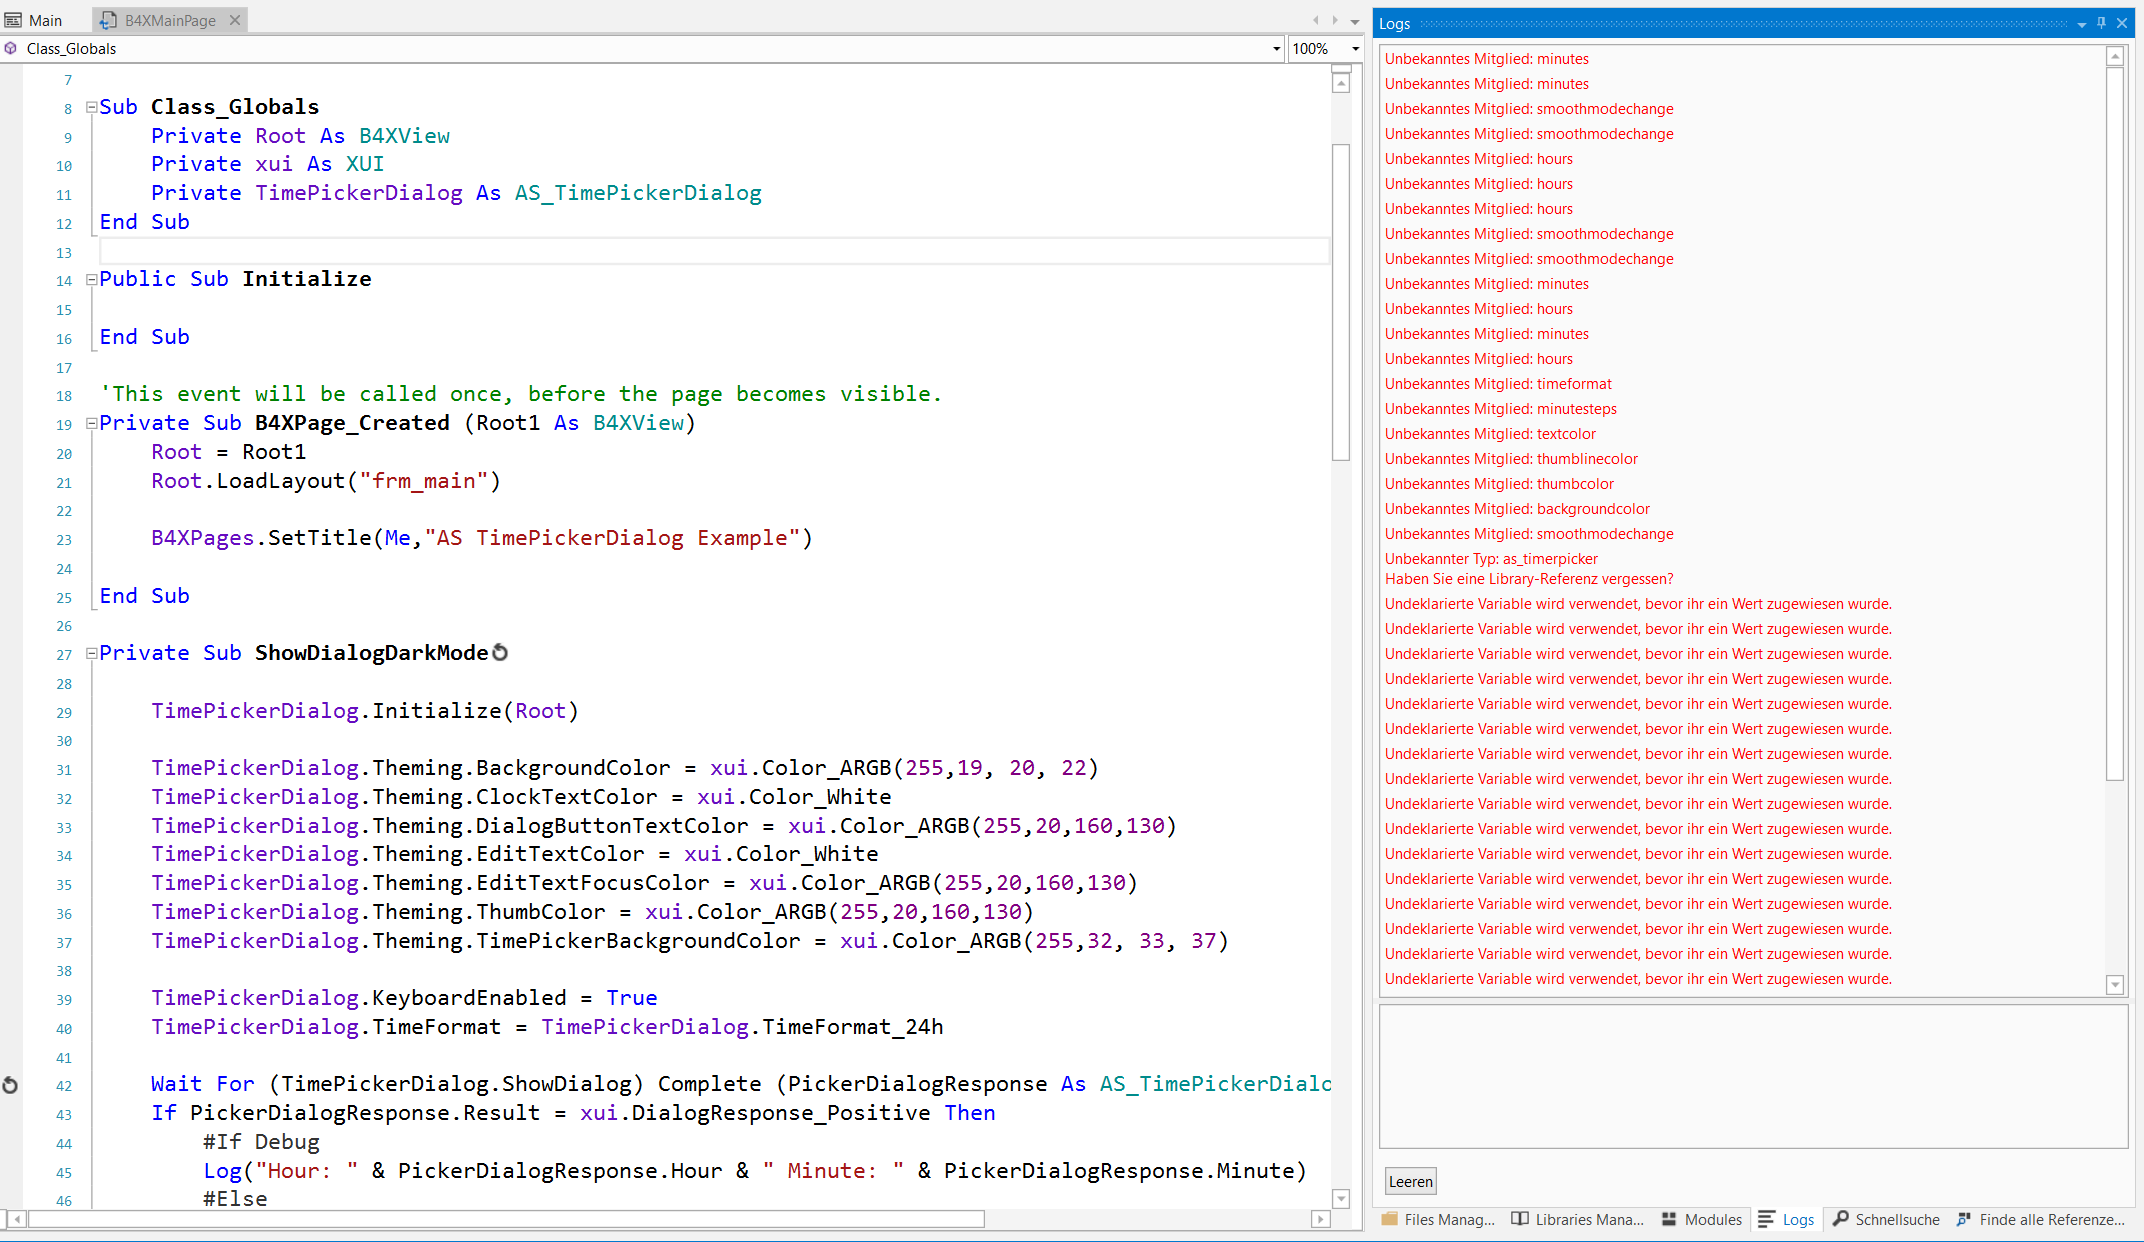Open the zoom 100% dropdown
The image size is (2144, 1242).
click(1355, 49)
